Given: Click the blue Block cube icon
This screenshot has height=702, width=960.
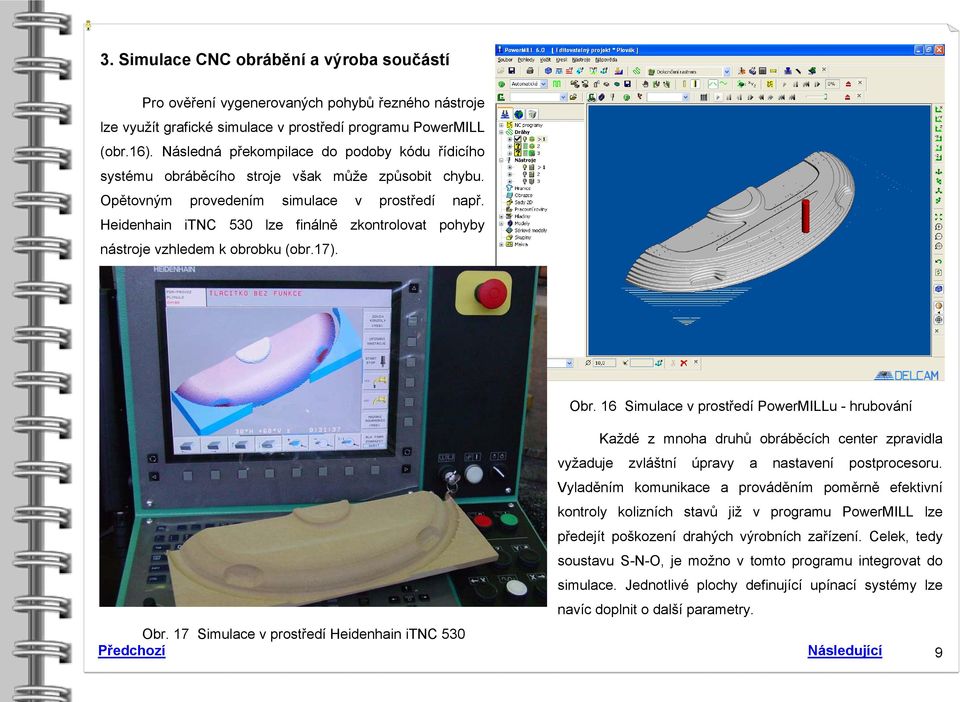Looking at the screenshot, I should [x=549, y=71].
